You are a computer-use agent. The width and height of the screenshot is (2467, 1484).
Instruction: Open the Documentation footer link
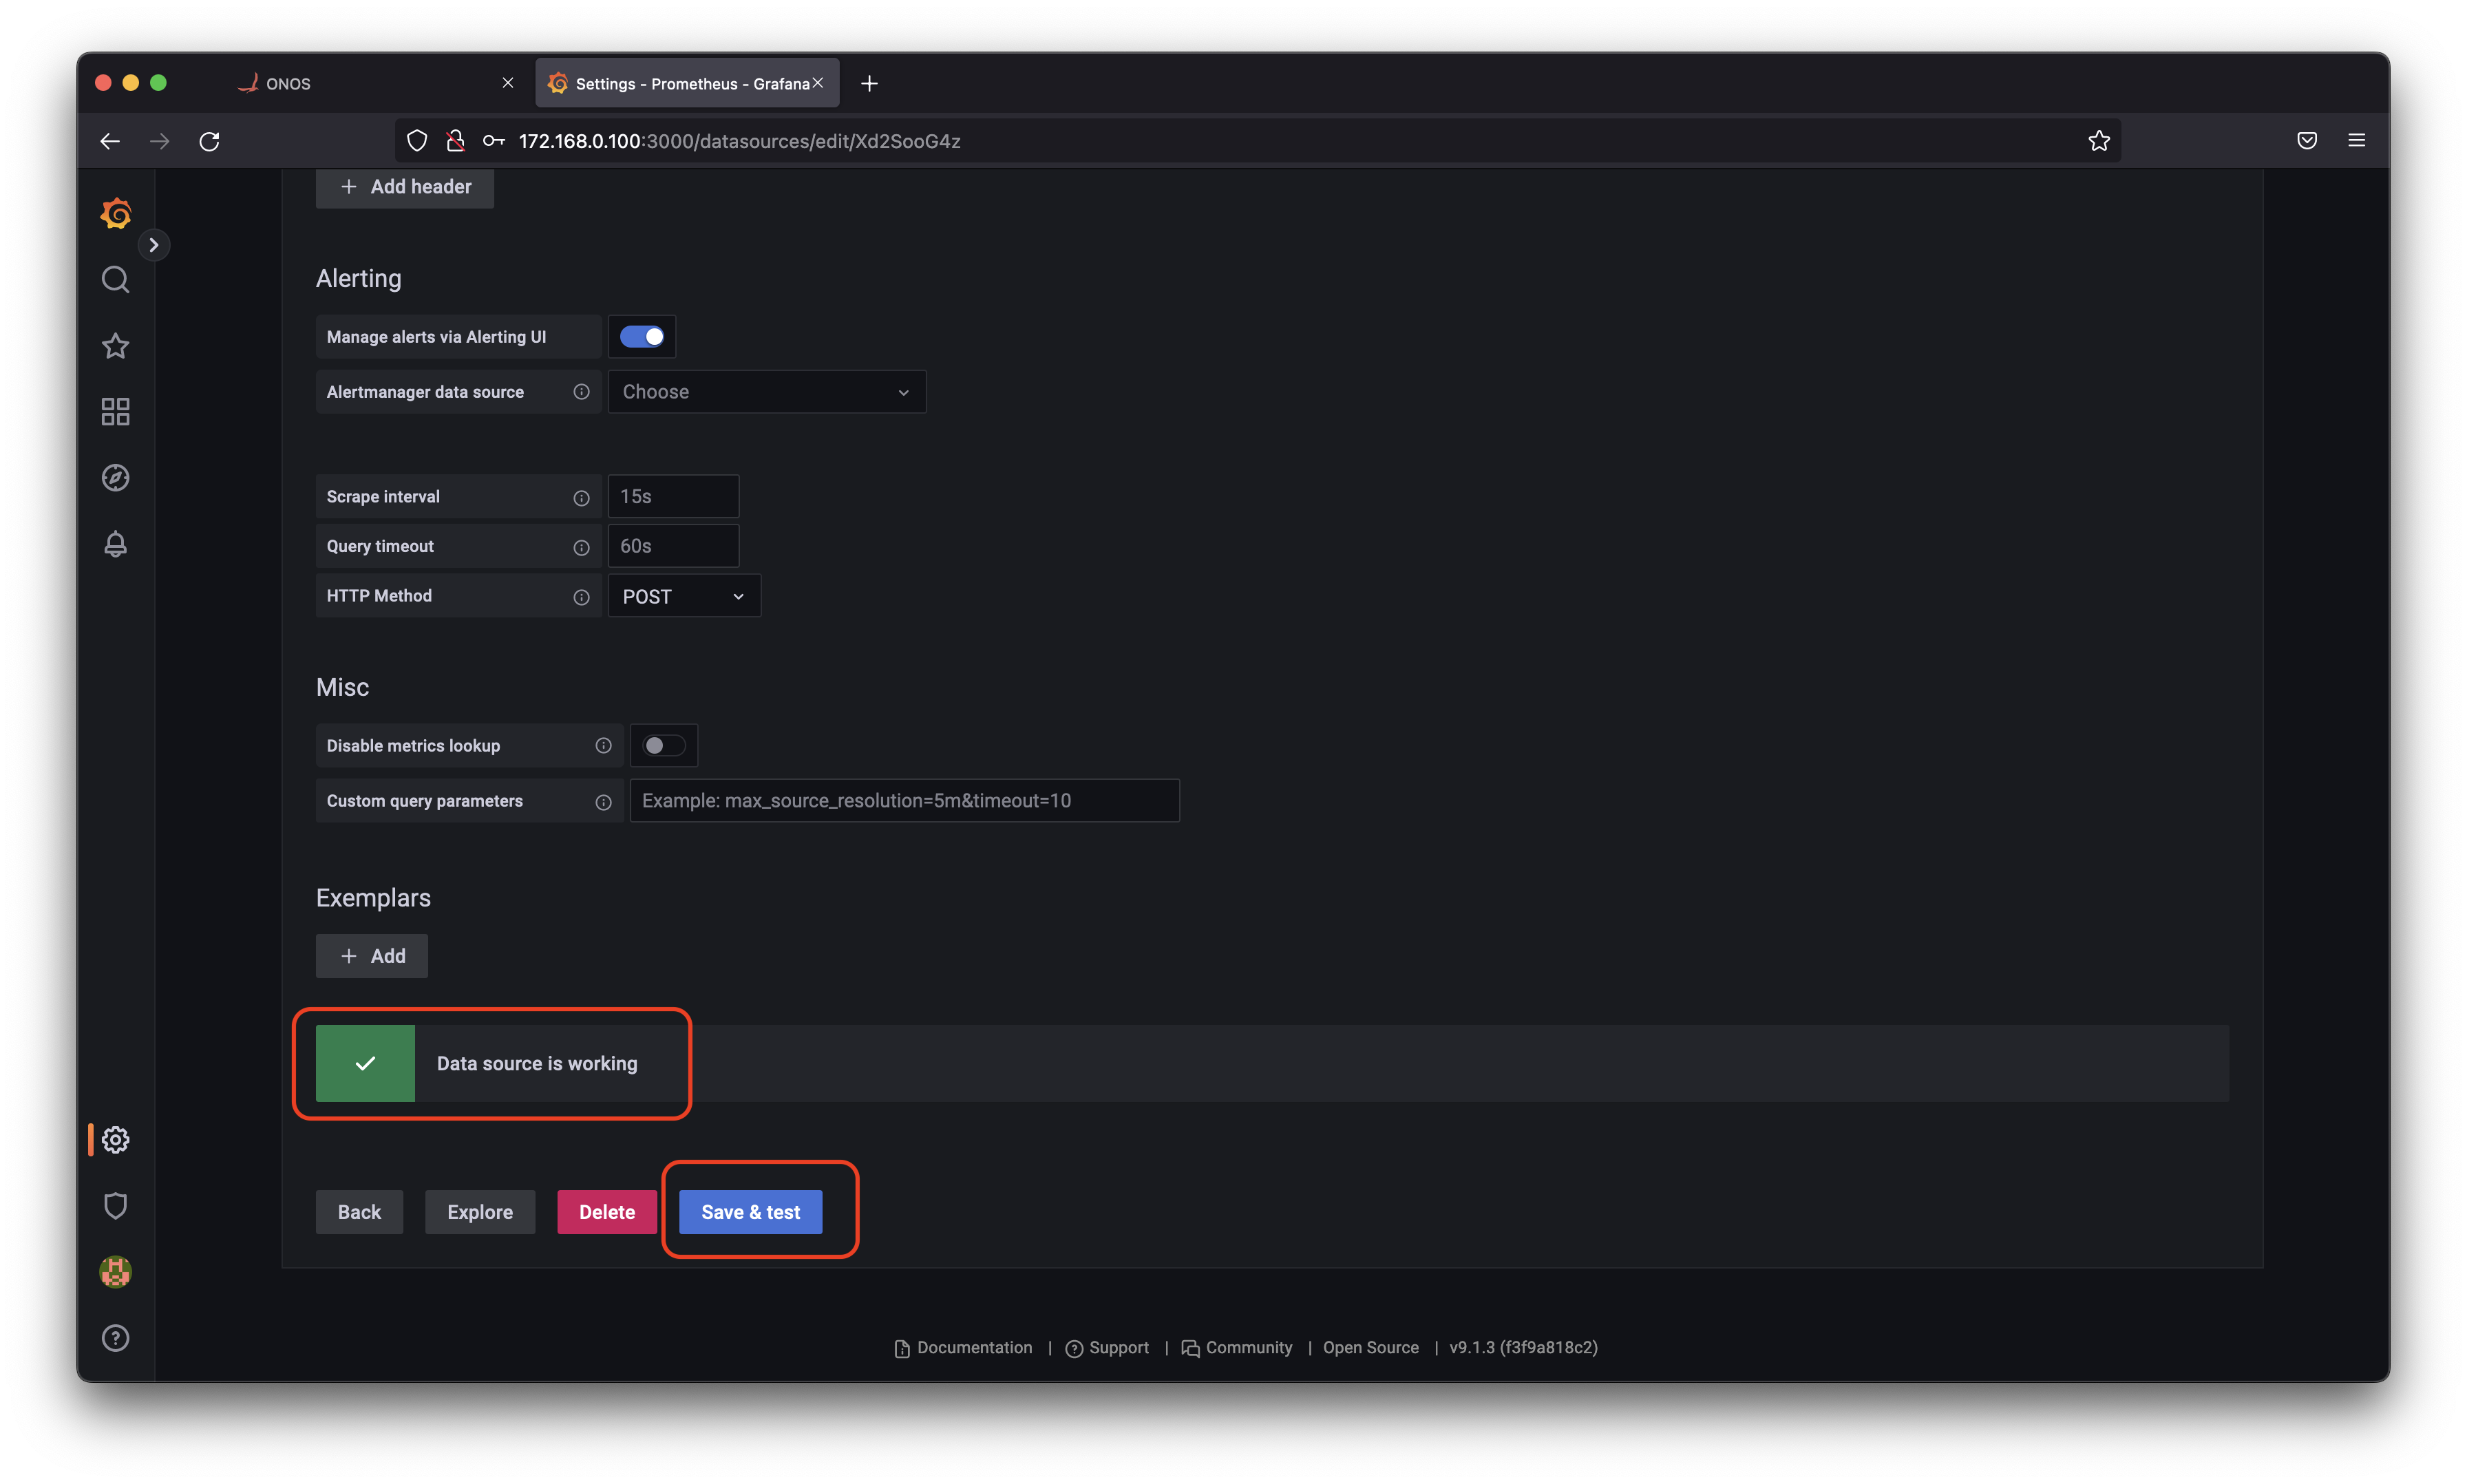963,1348
